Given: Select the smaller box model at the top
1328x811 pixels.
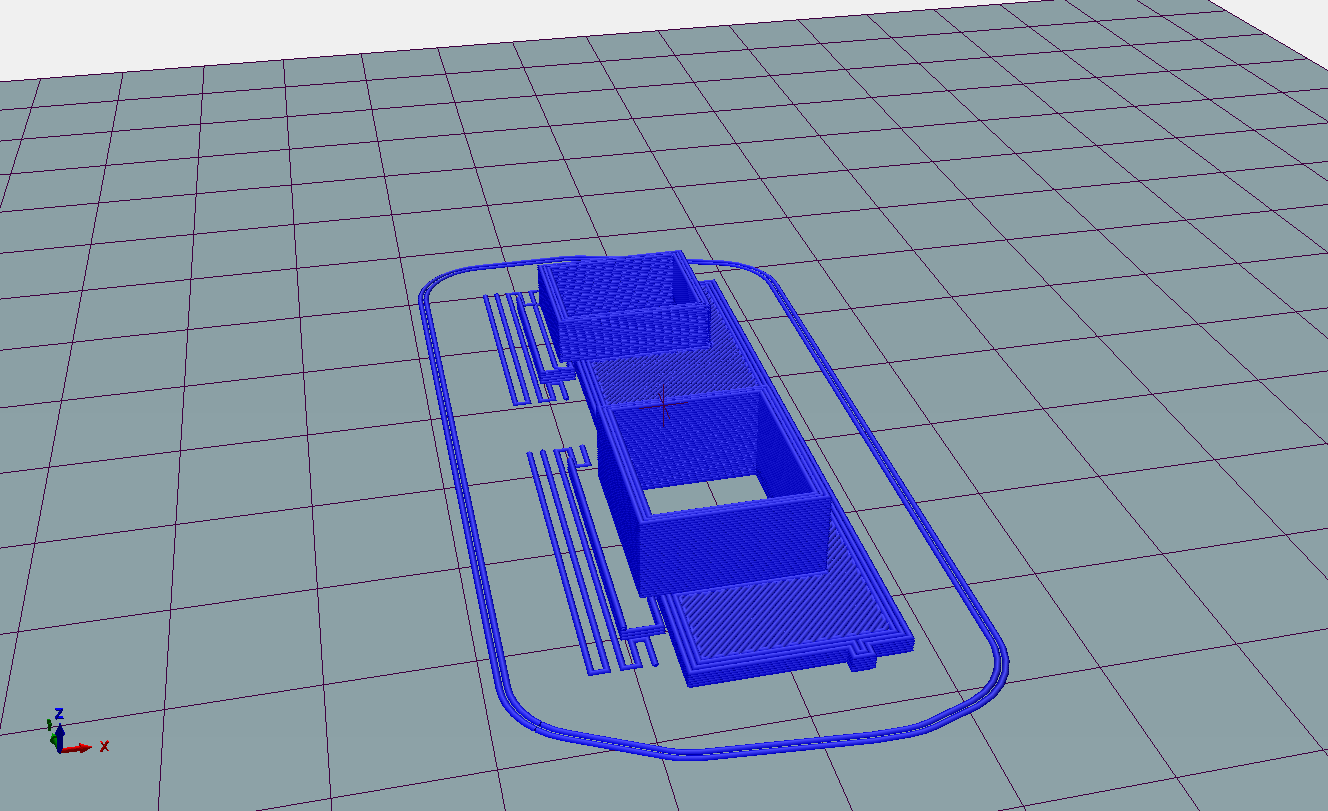Looking at the screenshot, I should 620,300.
